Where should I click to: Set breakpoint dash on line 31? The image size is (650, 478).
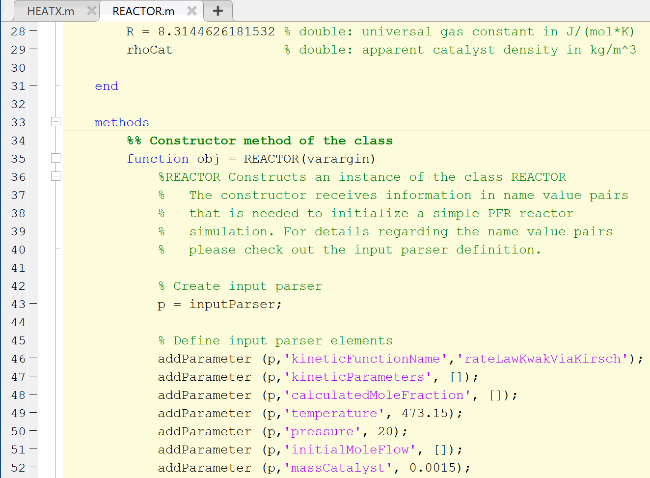pos(33,85)
